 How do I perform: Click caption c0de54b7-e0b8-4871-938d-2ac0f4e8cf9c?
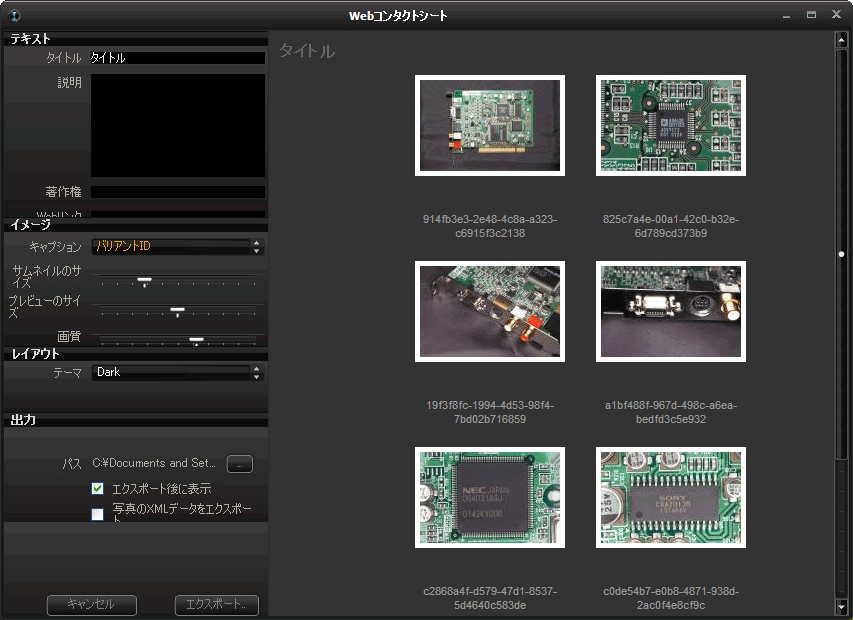pos(671,598)
